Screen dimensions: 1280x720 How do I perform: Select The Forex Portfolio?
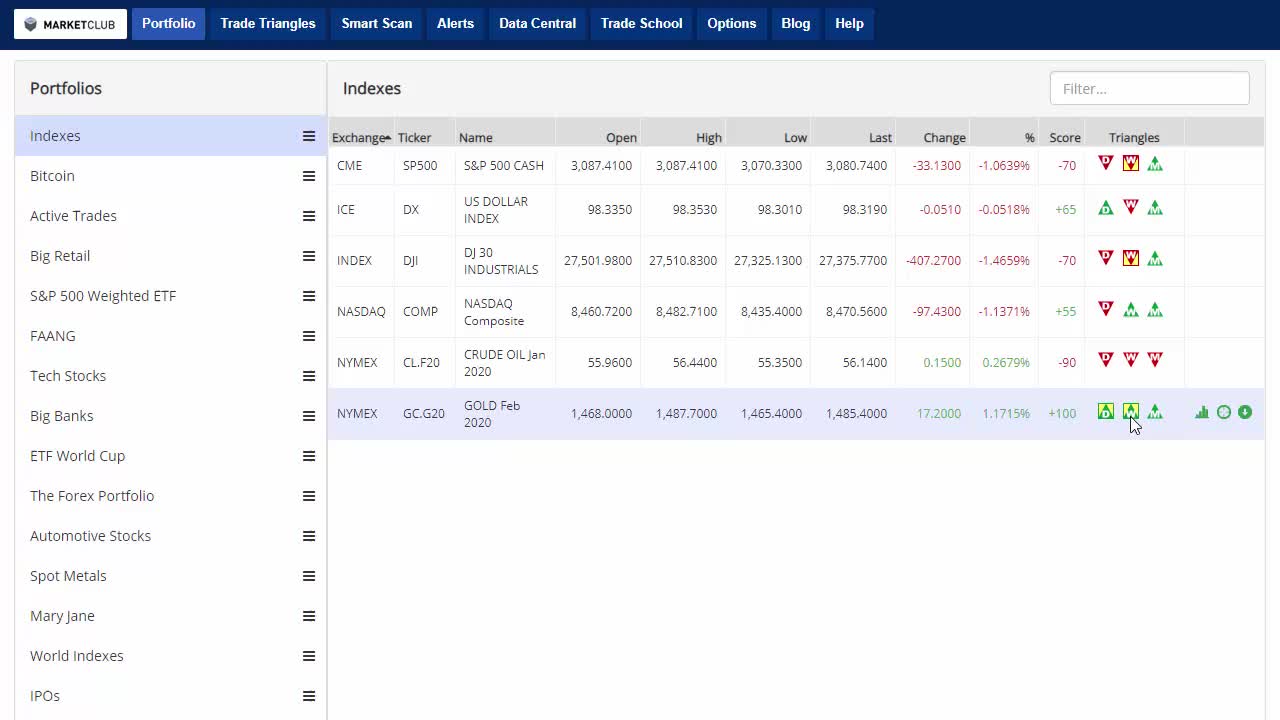tap(170, 496)
